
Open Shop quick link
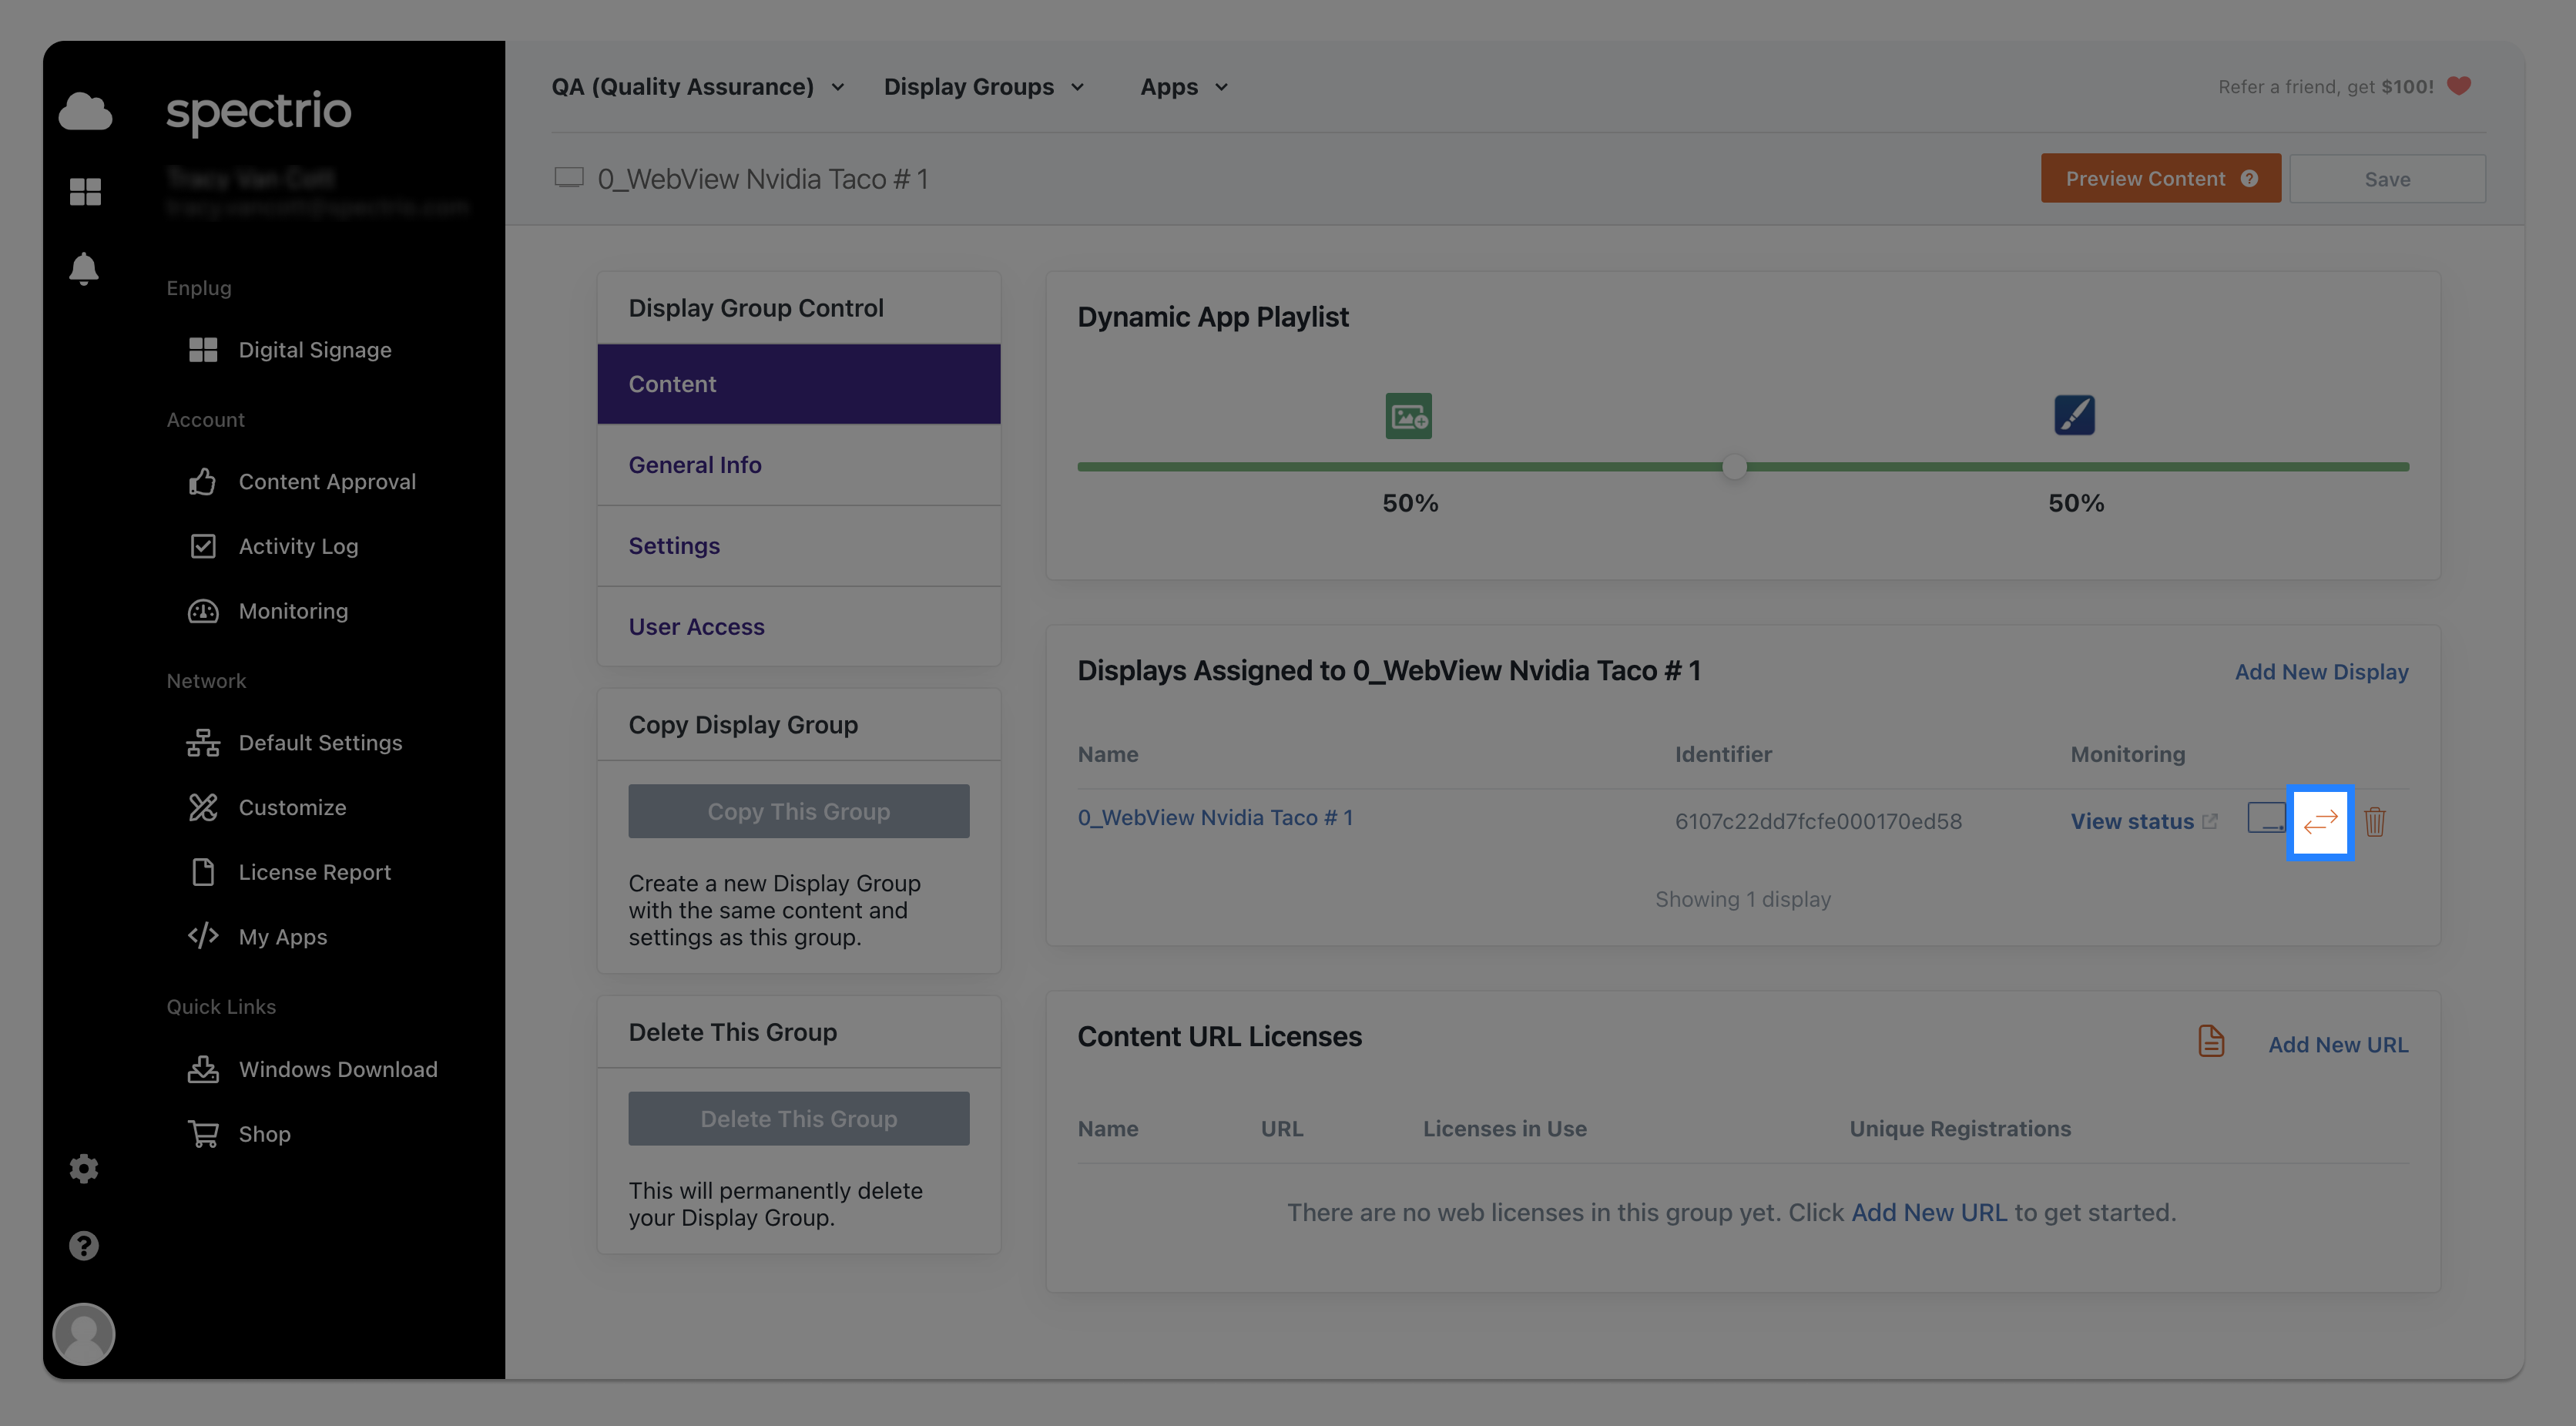[x=264, y=1134]
